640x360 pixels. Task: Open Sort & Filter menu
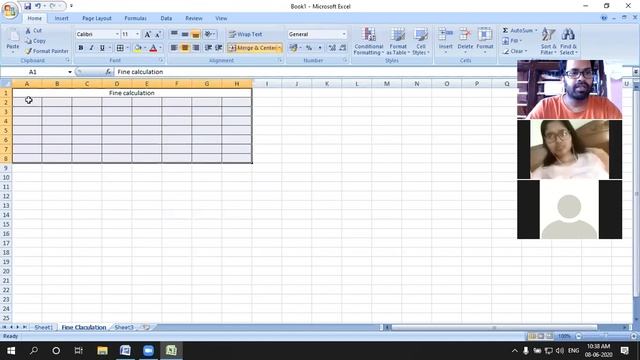click(x=548, y=41)
